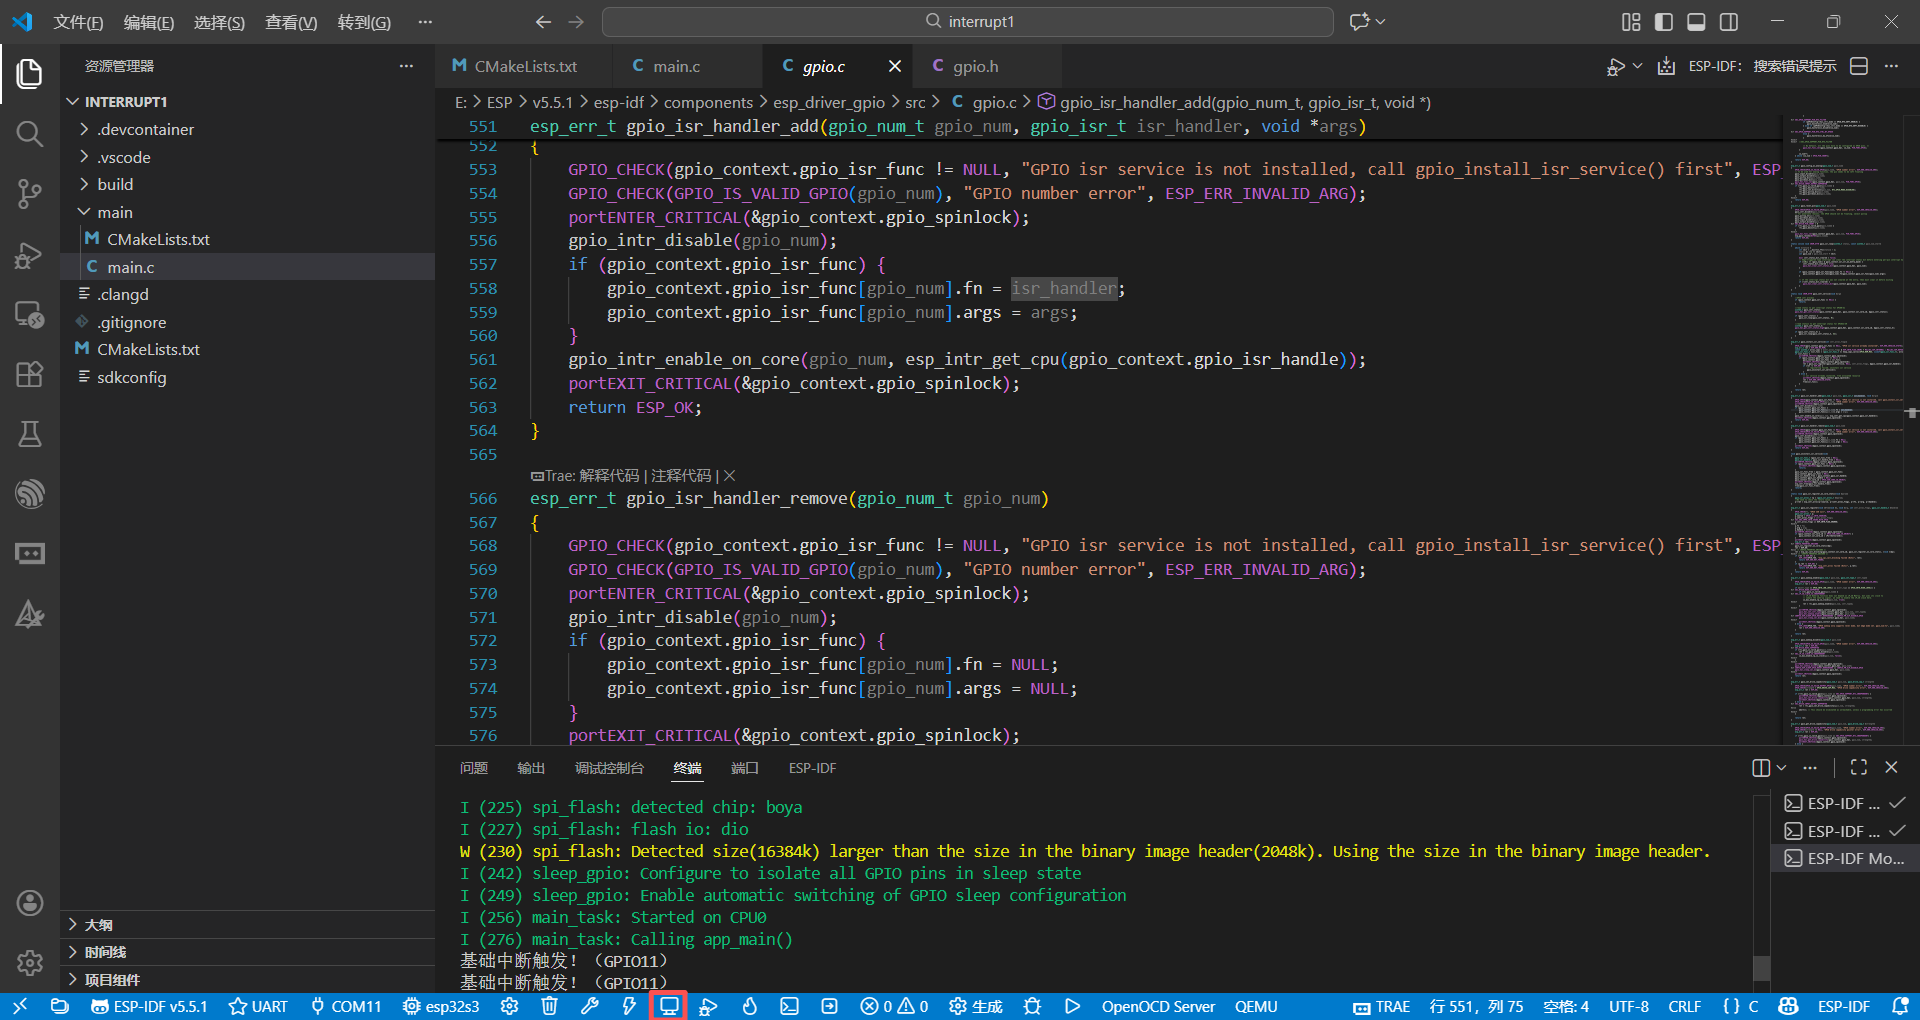Click the ESP-IDF monitor device icon

tap(668, 1006)
